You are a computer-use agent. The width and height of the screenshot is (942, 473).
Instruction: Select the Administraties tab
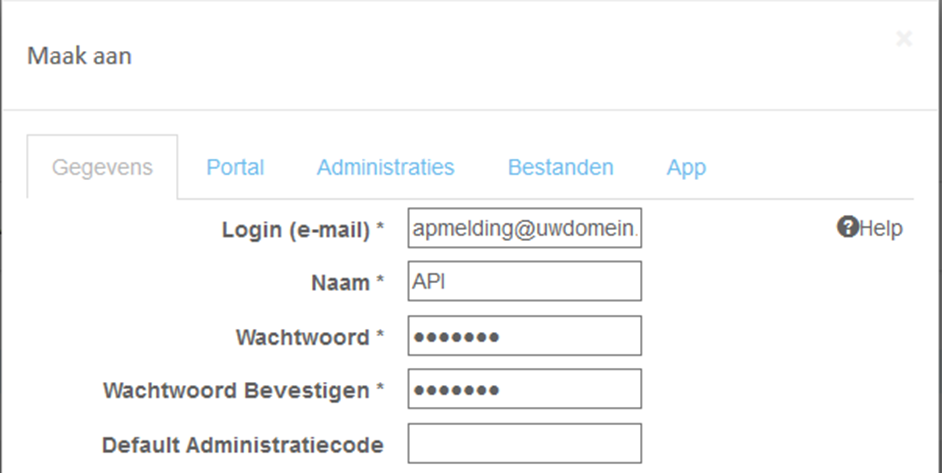pyautogui.click(x=385, y=166)
